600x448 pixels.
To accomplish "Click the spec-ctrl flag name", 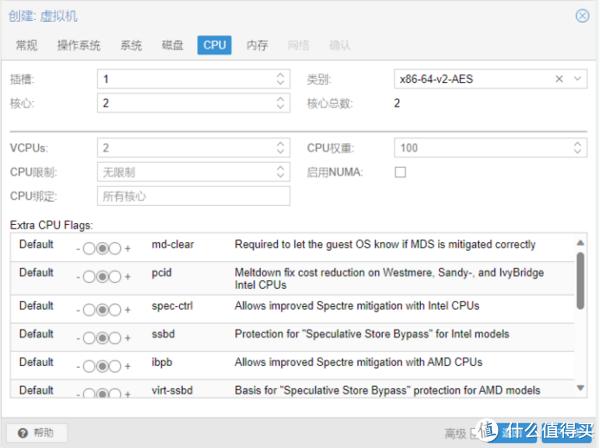I will [x=172, y=306].
